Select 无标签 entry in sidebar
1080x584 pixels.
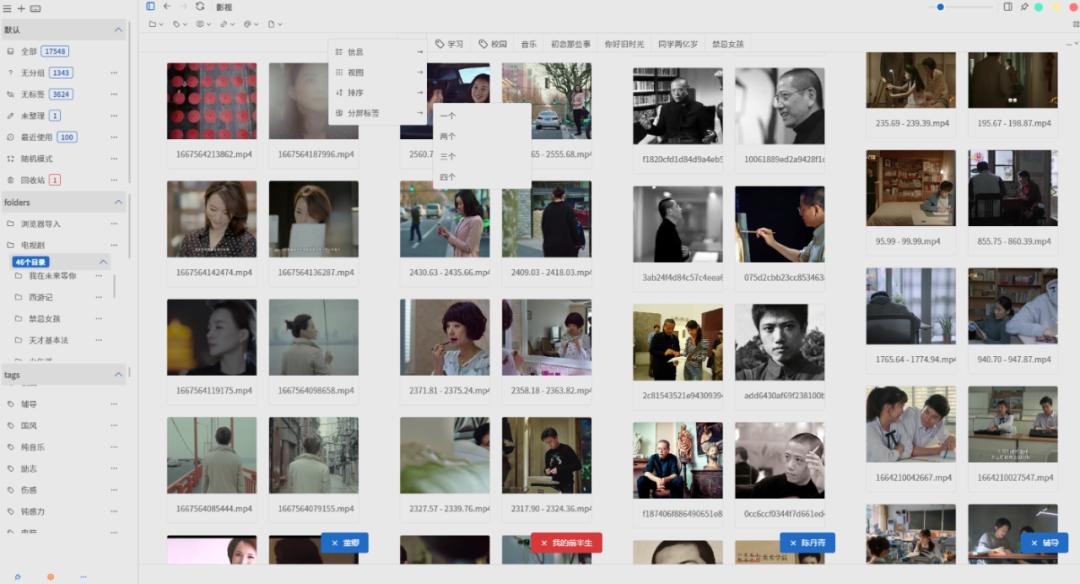[39, 94]
